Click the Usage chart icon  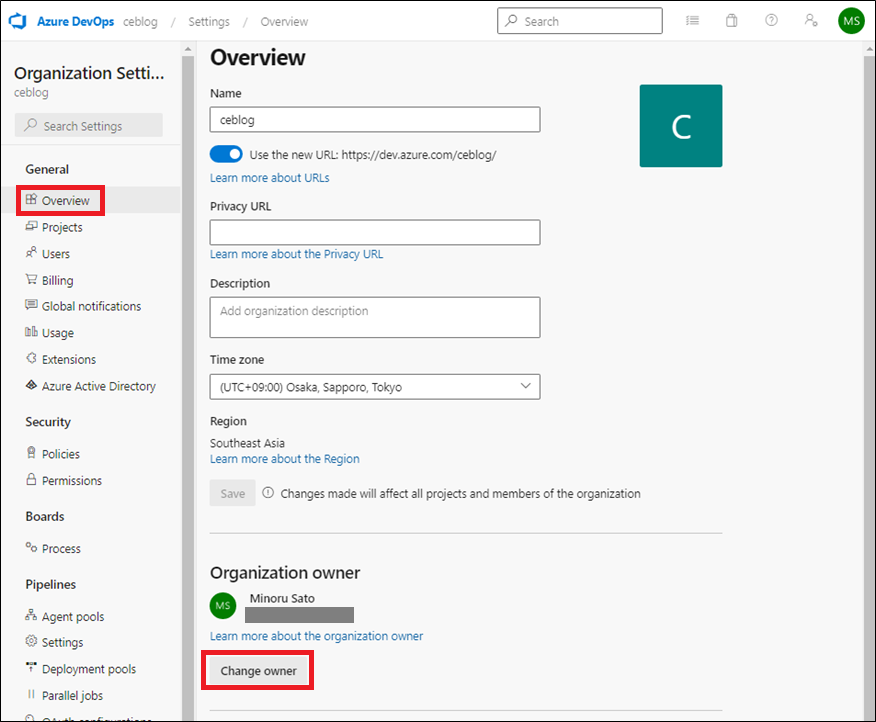[x=31, y=332]
